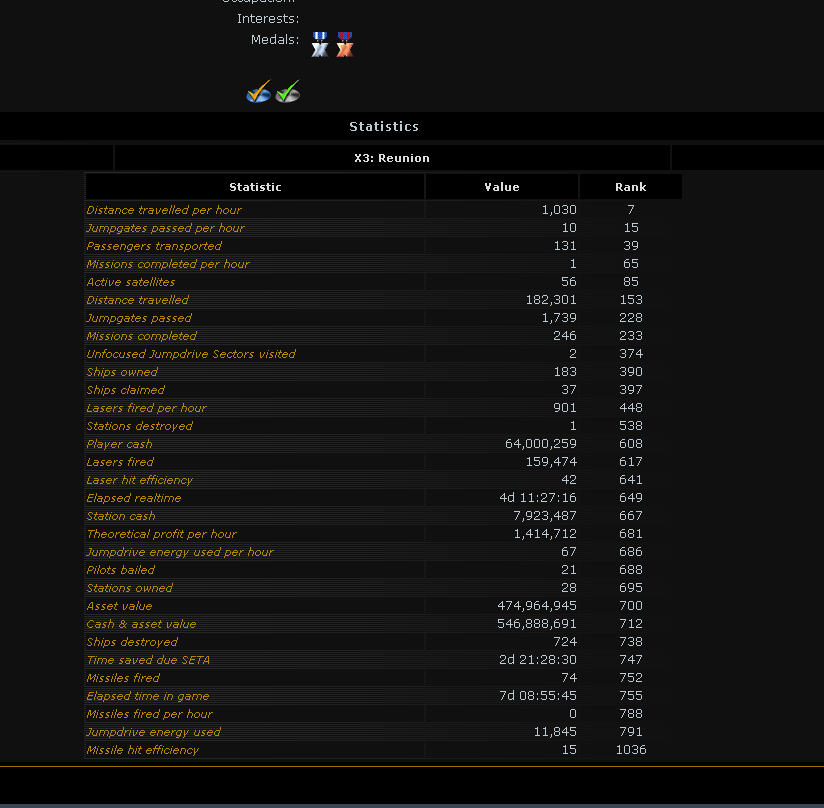Screen dimensions: 824x808
Task: Click the Interests label
Action: click(x=268, y=19)
